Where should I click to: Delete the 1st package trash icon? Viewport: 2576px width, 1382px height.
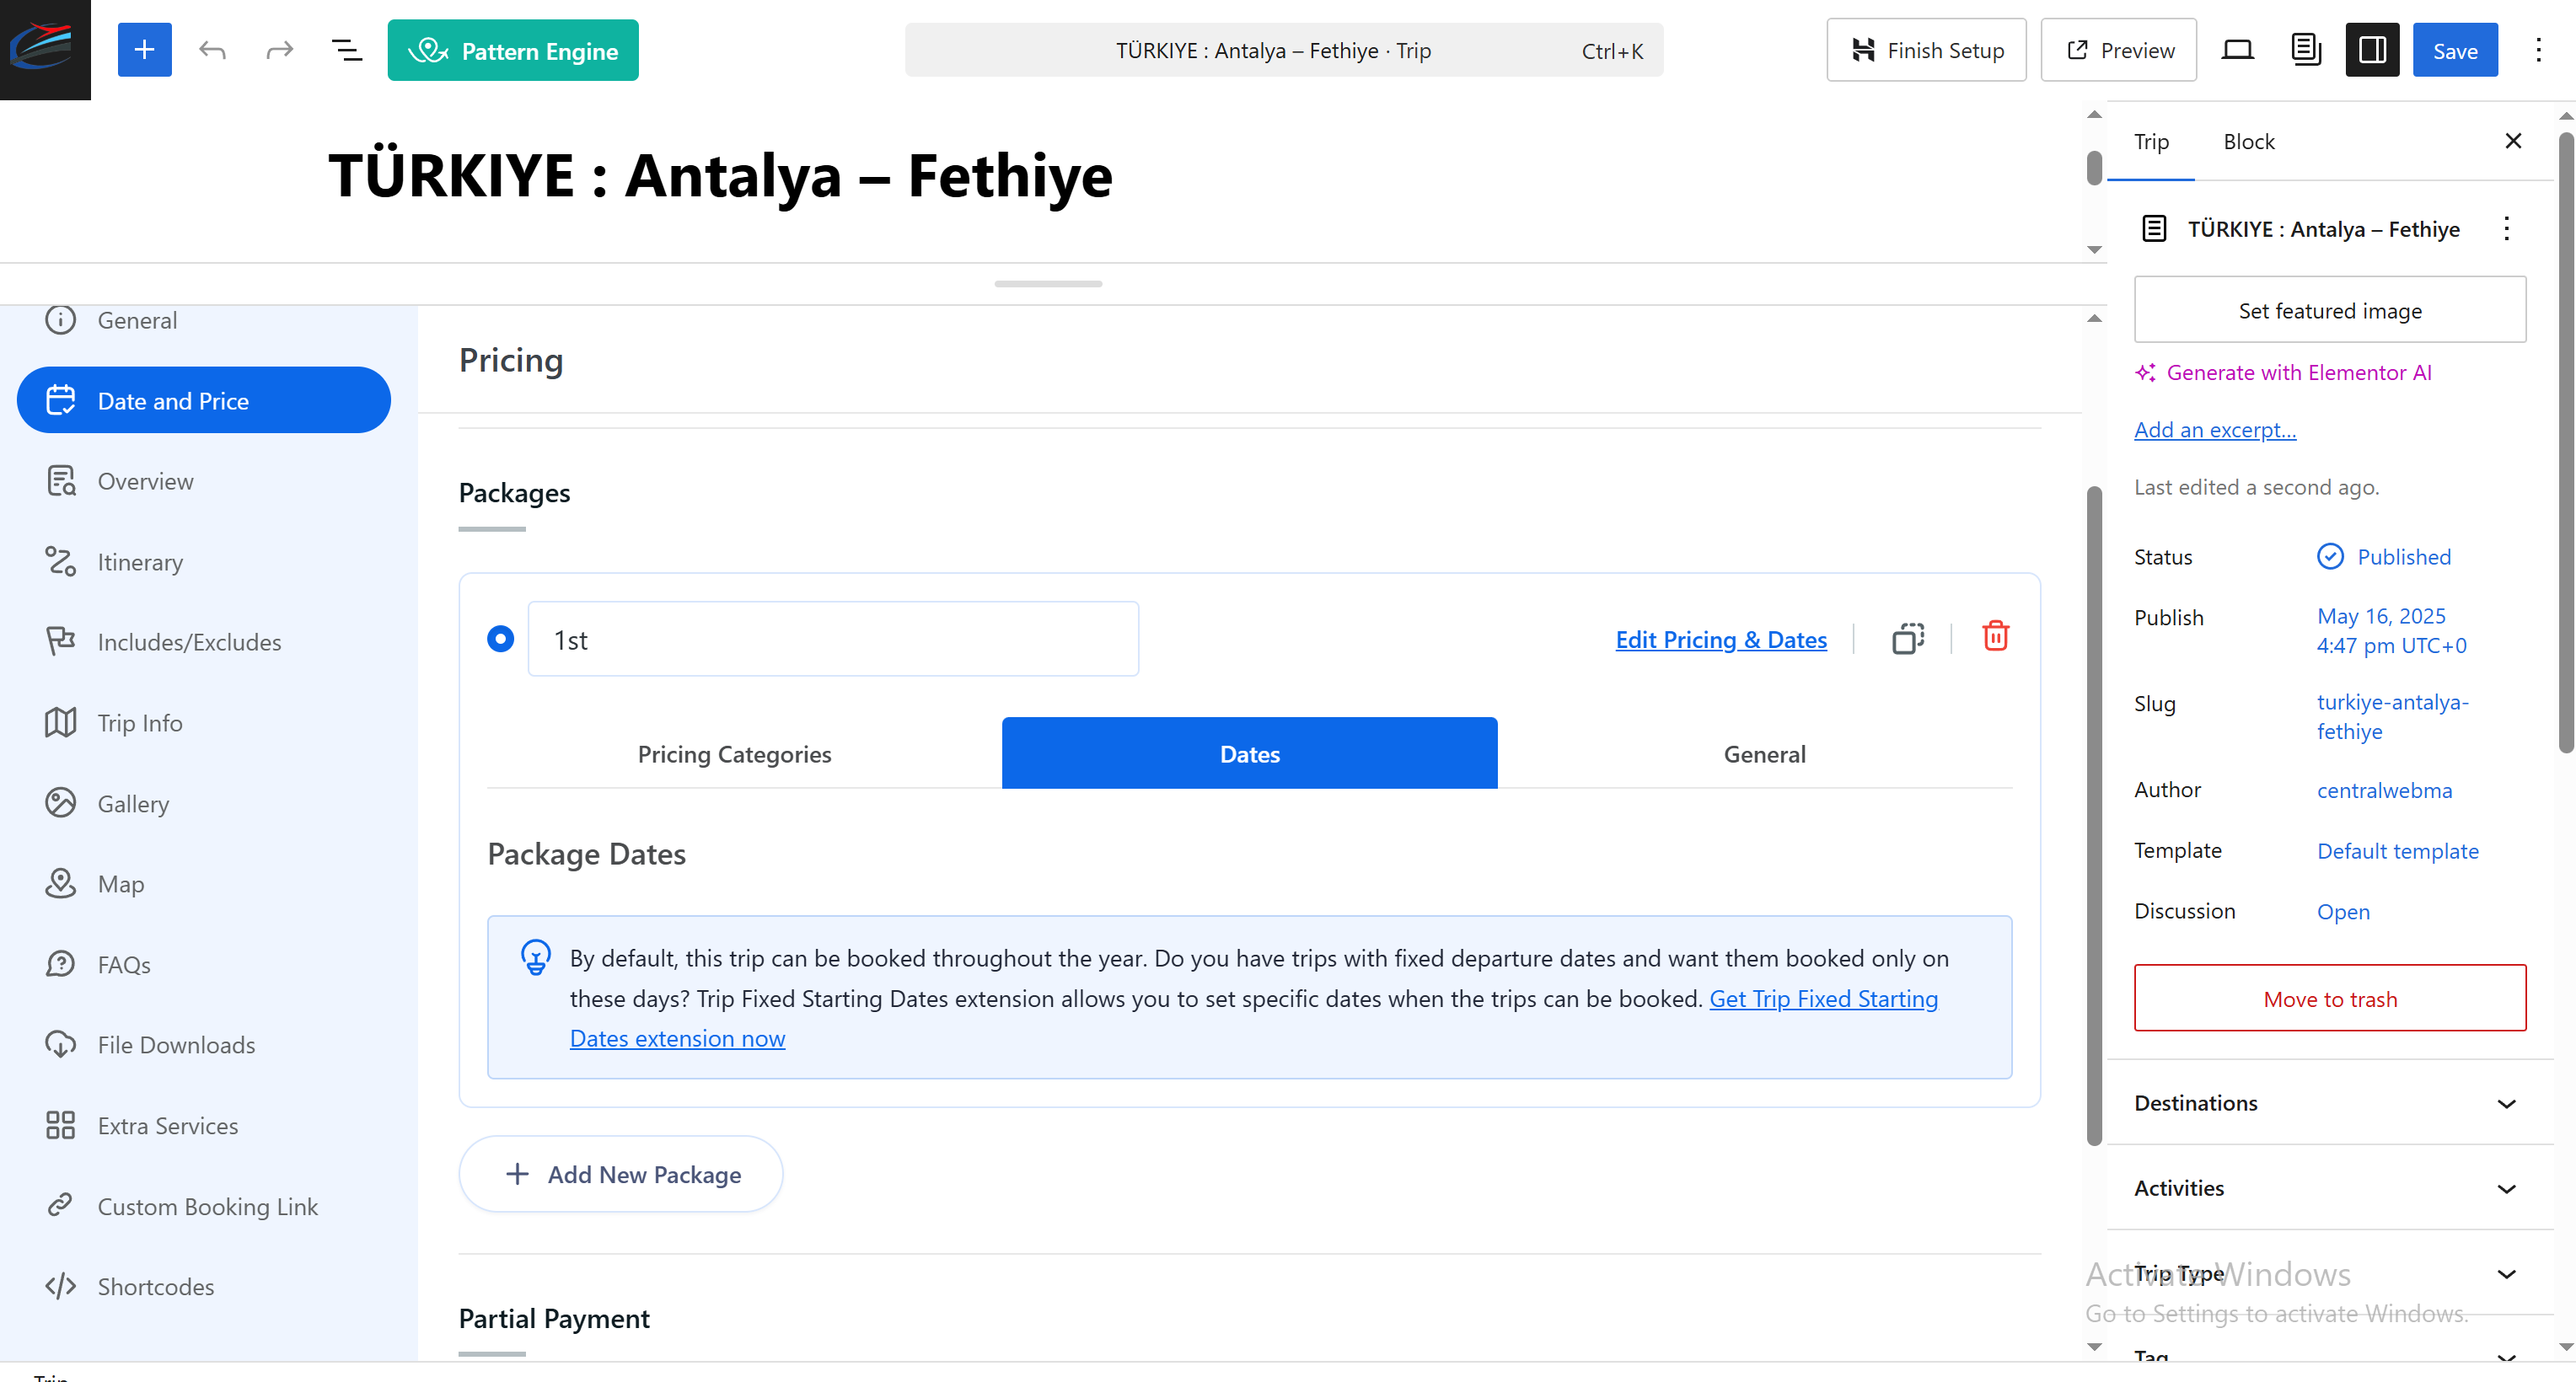1995,636
